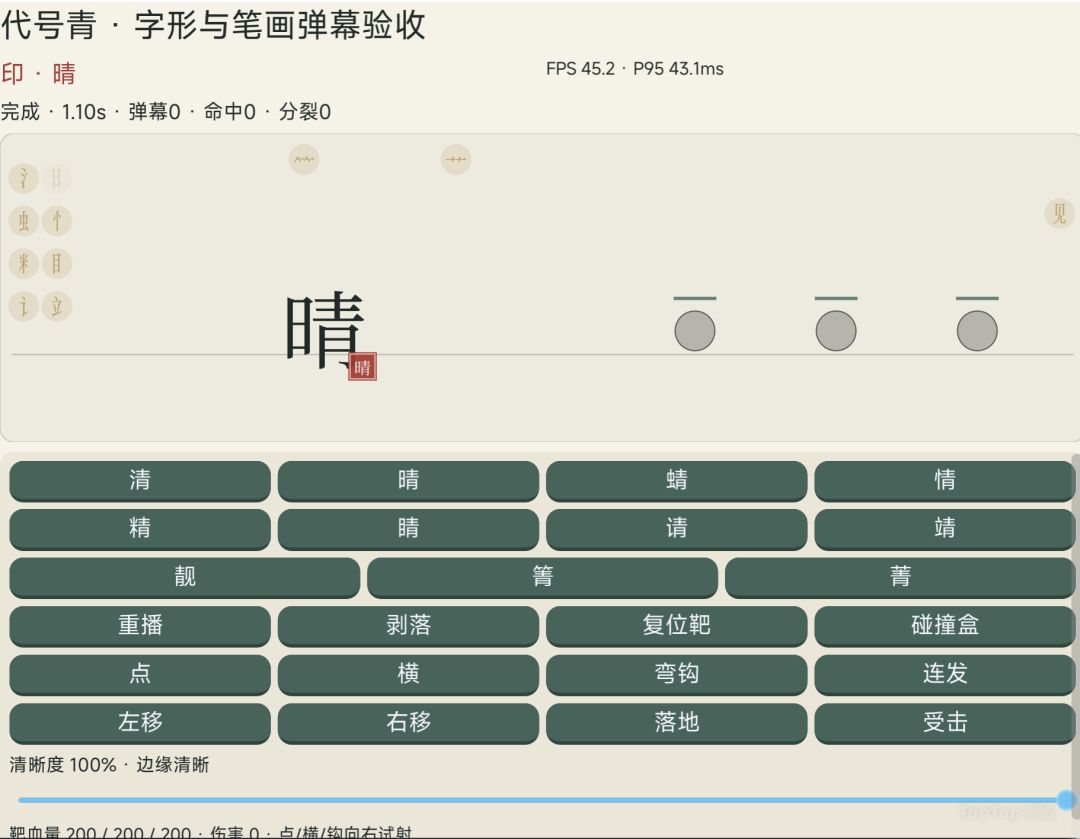
Task: Click the 右移 move-right button
Action: [408, 723]
